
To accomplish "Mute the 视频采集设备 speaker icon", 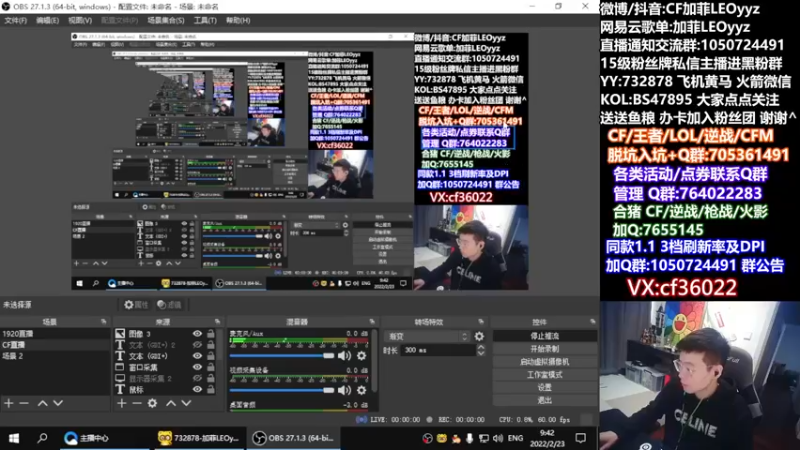I will pos(344,390).
